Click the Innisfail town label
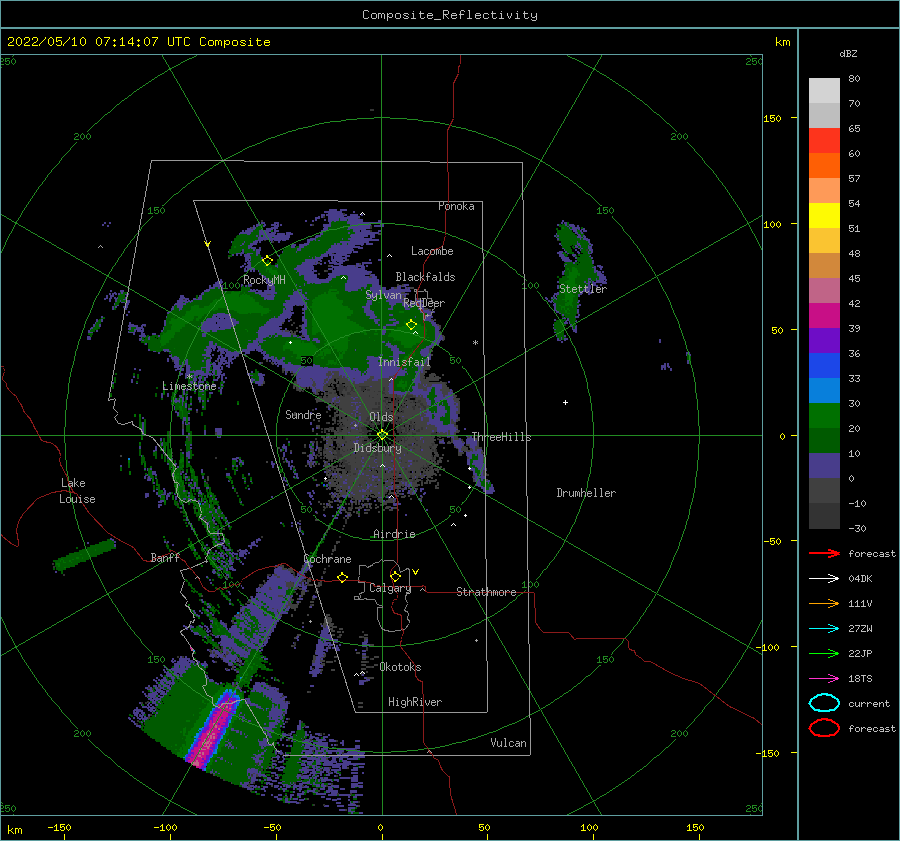Screen dimensions: 900x841 [x=404, y=362]
